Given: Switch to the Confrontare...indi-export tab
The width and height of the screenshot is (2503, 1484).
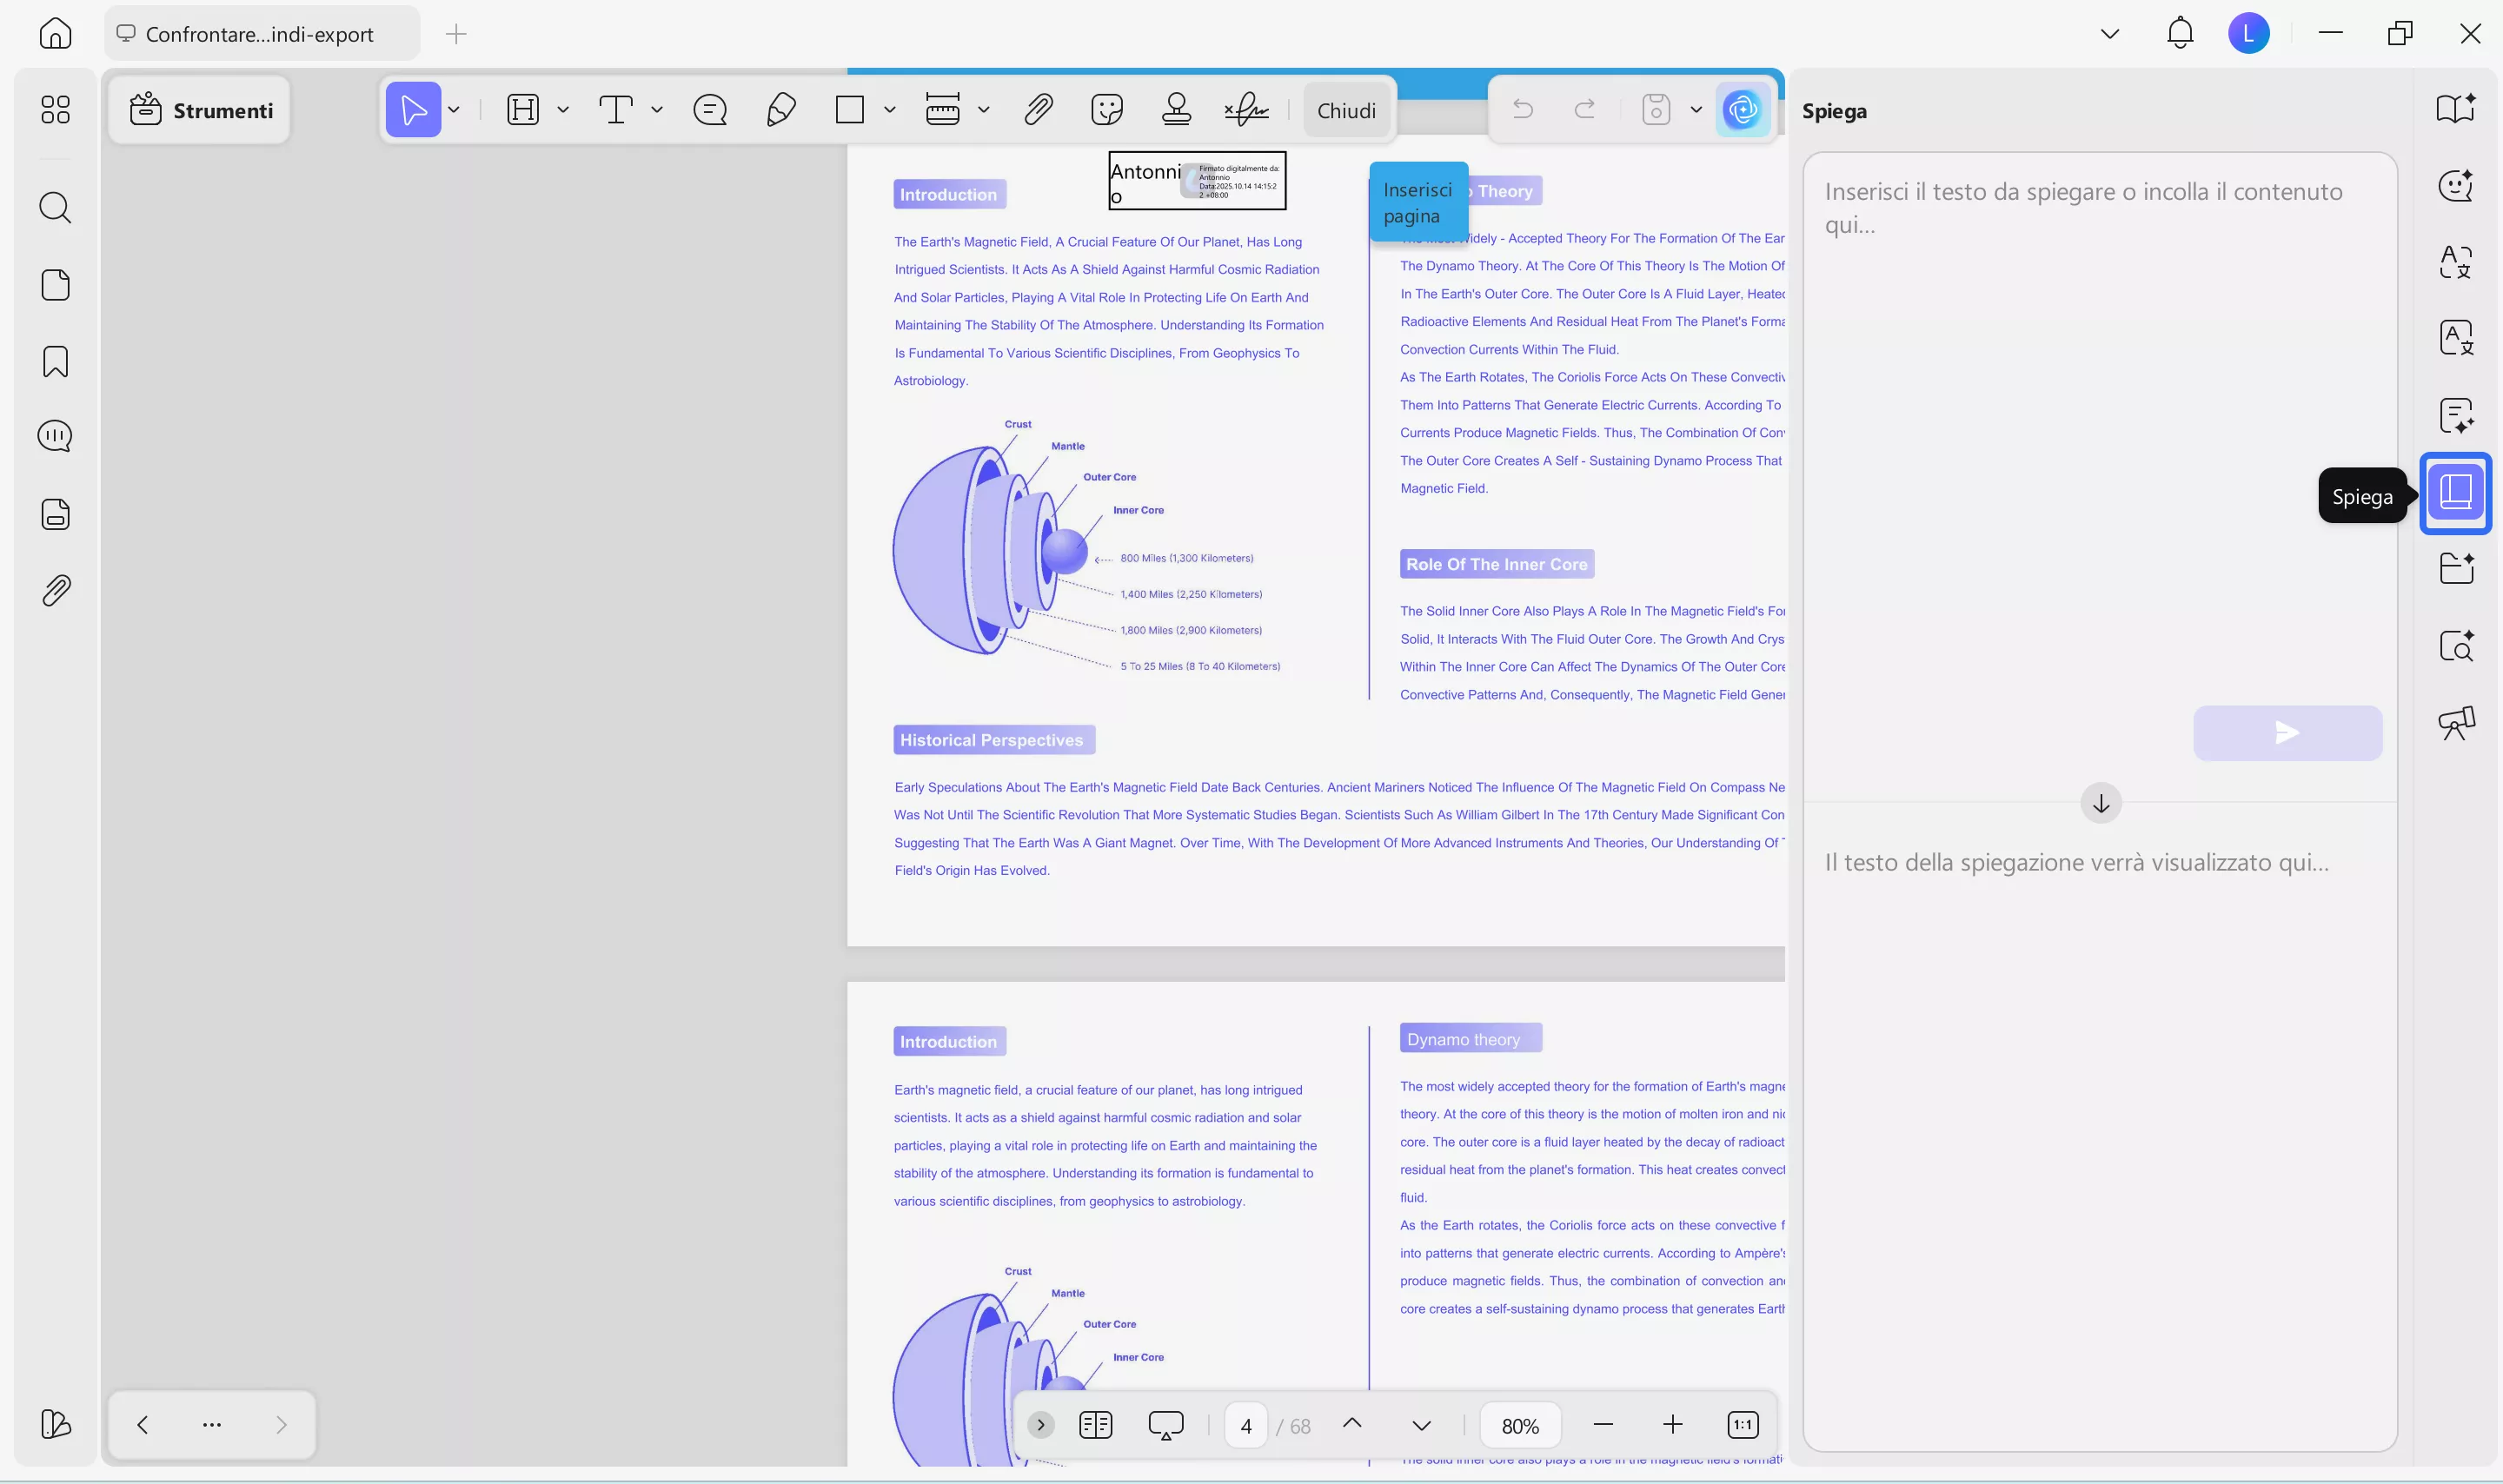Looking at the screenshot, I should pyautogui.click(x=260, y=34).
